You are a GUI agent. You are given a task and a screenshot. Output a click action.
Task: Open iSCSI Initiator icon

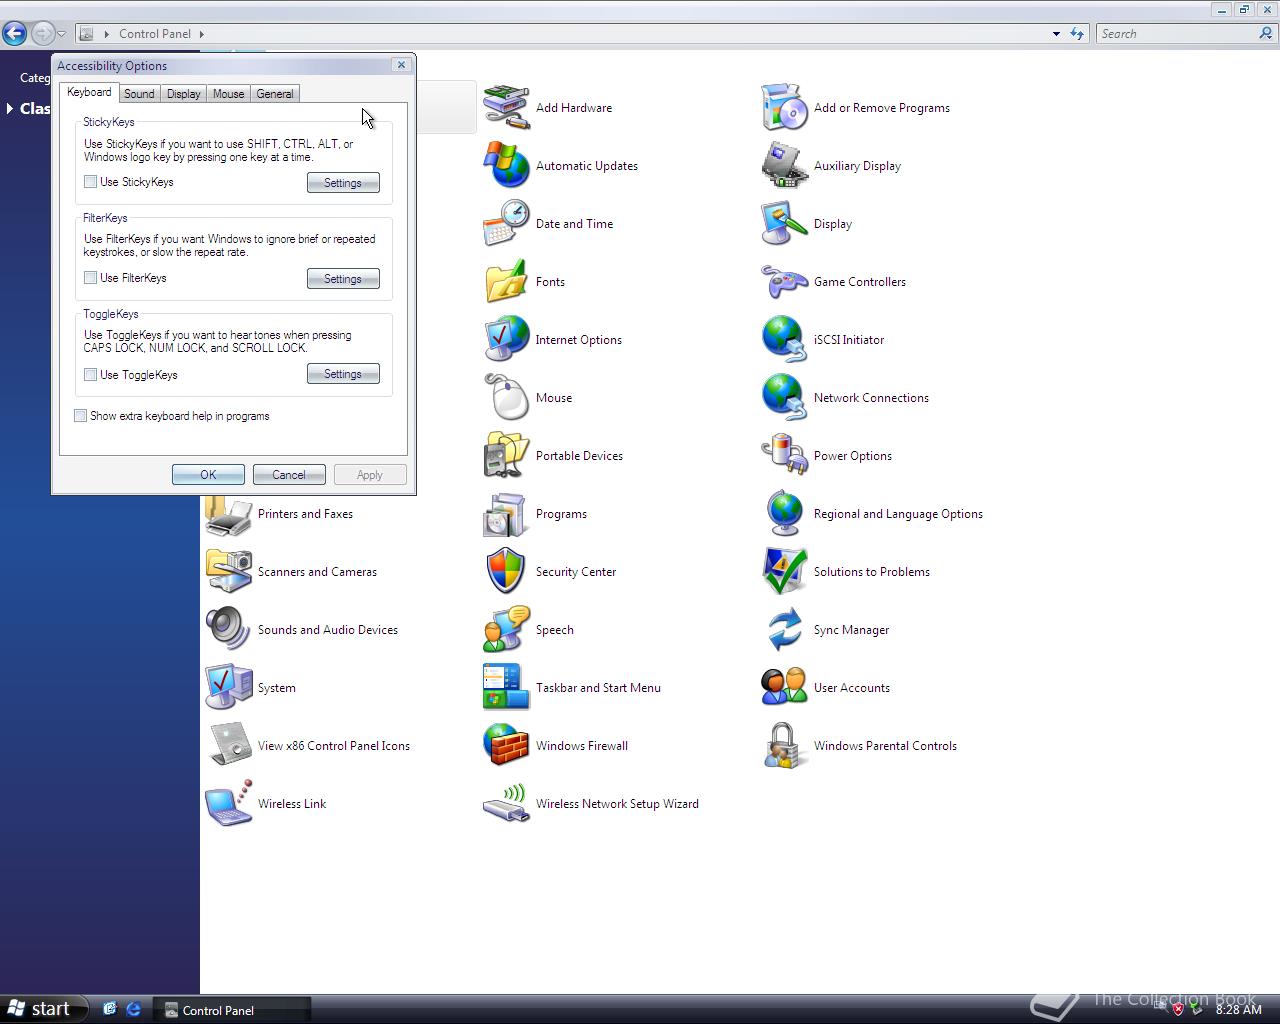click(784, 340)
